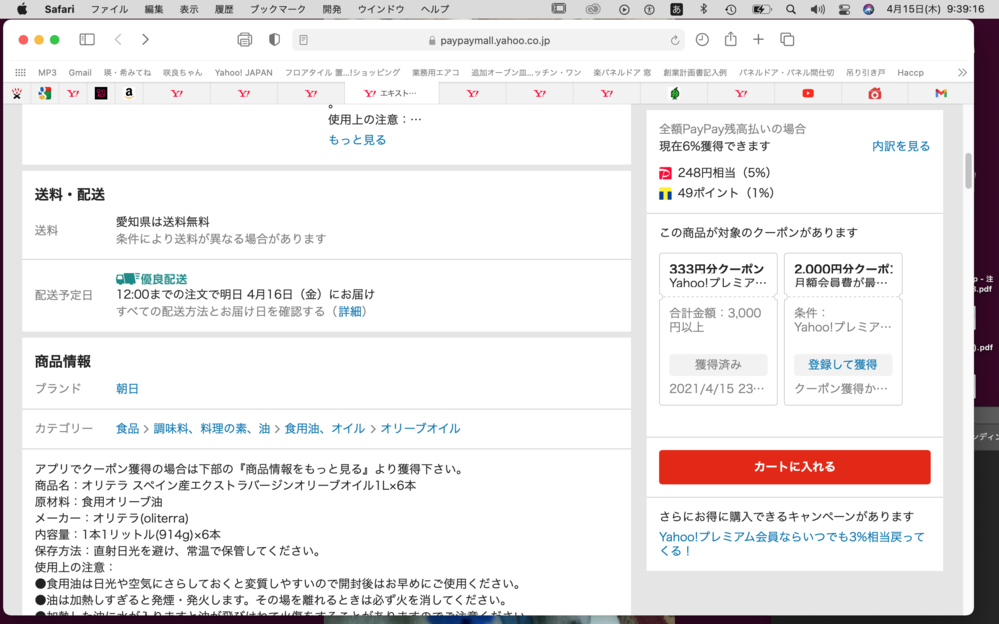999x624 pixels.
Task: Click the address bar URL field
Action: (x=488, y=40)
